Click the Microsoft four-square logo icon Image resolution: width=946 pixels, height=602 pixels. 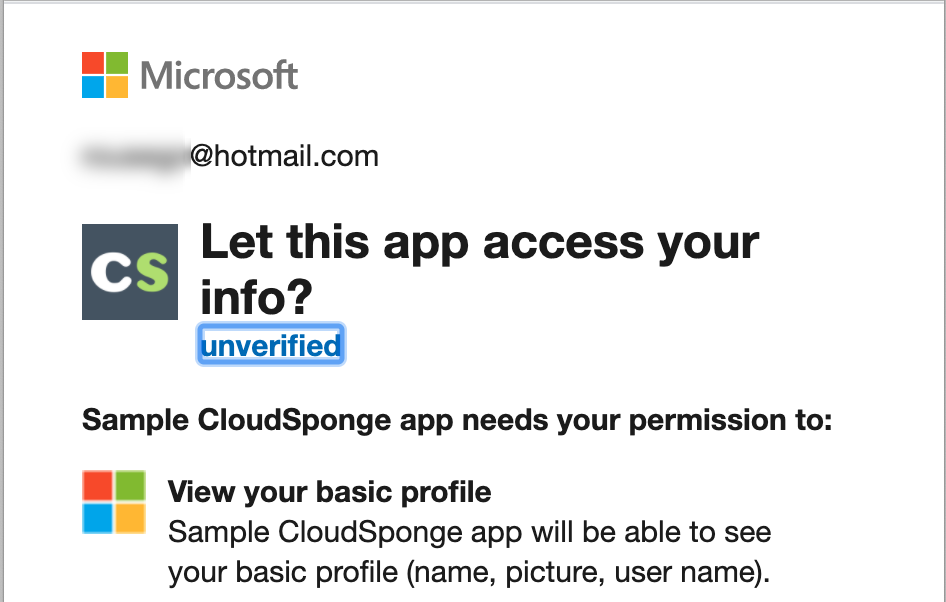[103, 73]
